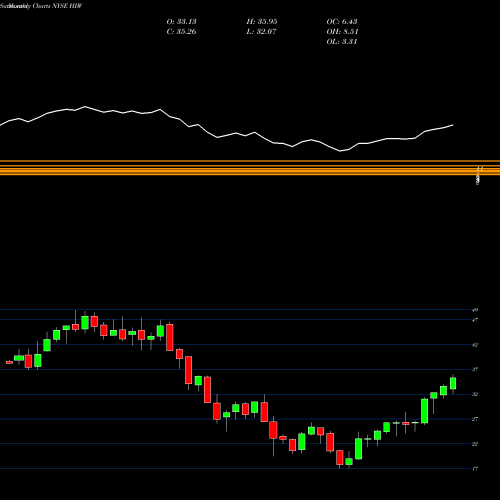Click the 22 price axis label
Viewport: 500px width, 500px height.
(475, 444)
